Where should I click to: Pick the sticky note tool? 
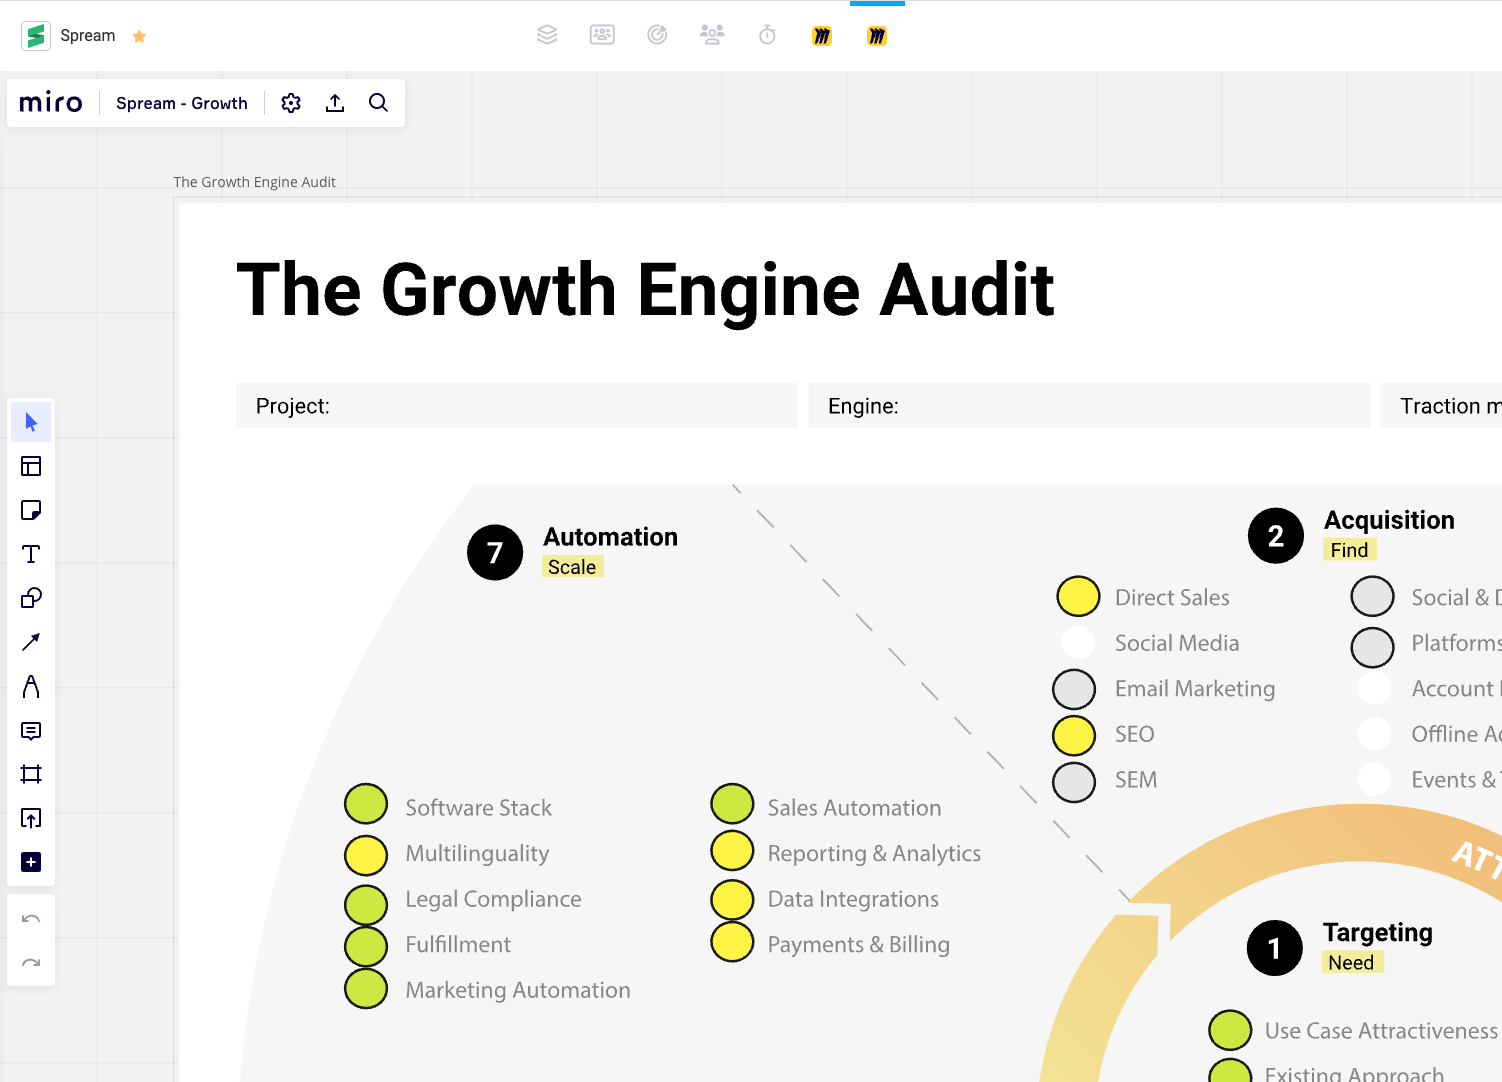coord(31,510)
